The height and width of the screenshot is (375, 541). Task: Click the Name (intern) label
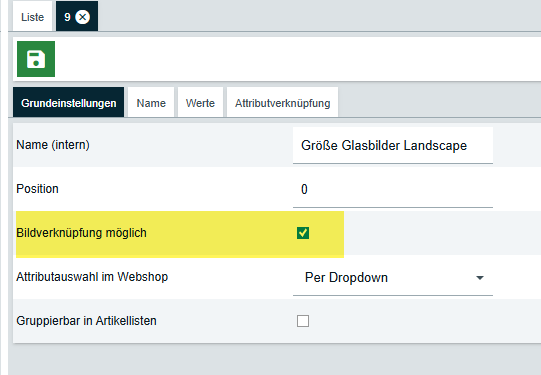pos(53,145)
